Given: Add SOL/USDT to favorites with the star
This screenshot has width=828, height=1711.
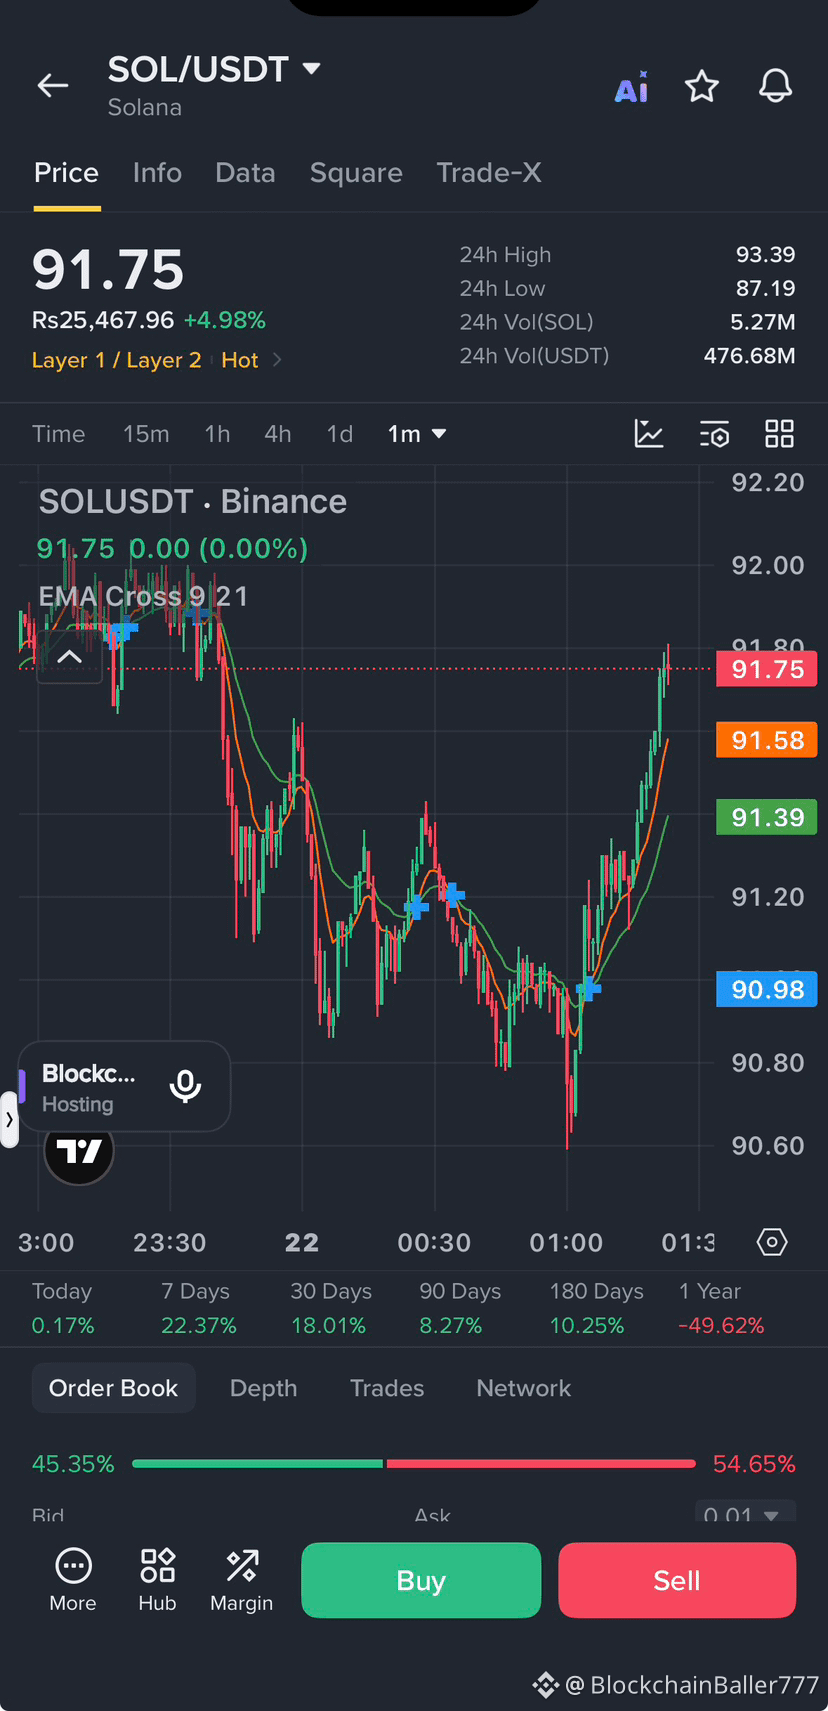Looking at the screenshot, I should 702,87.
